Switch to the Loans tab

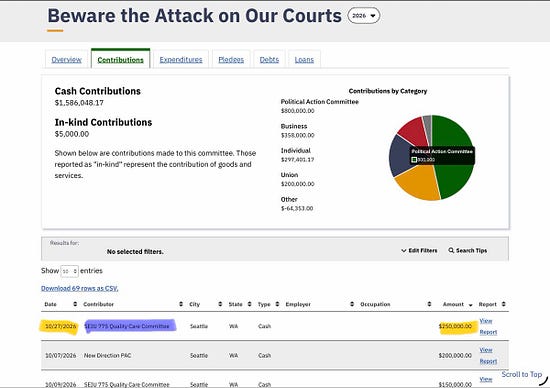tap(304, 60)
